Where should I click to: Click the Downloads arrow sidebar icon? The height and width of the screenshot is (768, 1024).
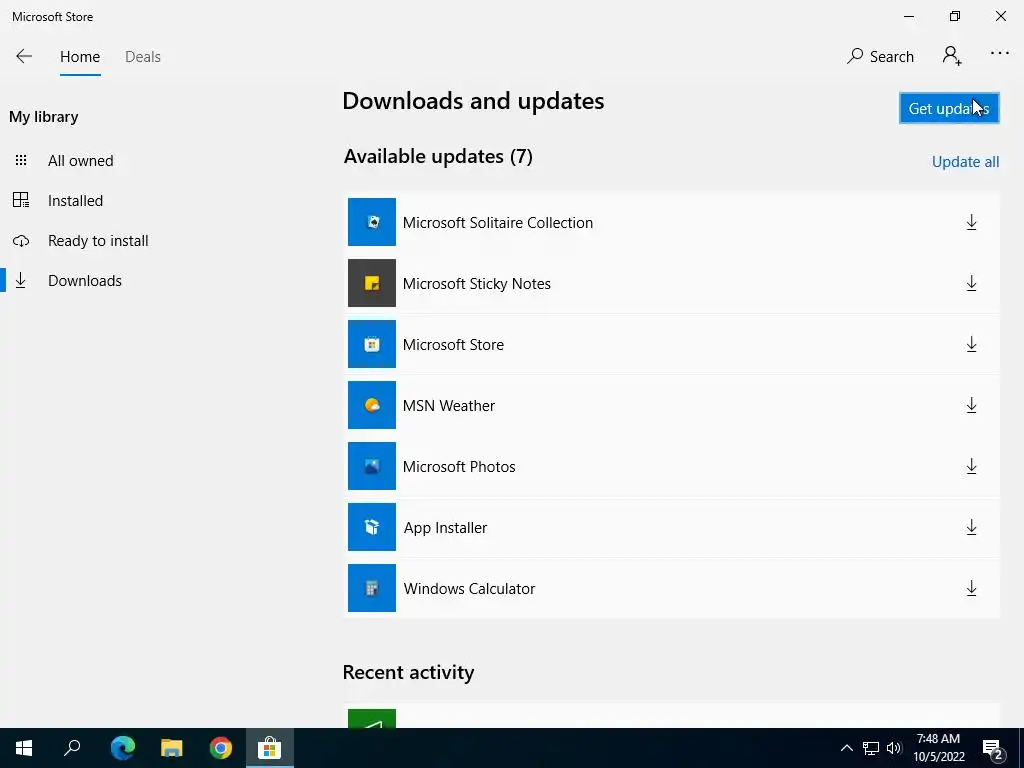point(21,280)
